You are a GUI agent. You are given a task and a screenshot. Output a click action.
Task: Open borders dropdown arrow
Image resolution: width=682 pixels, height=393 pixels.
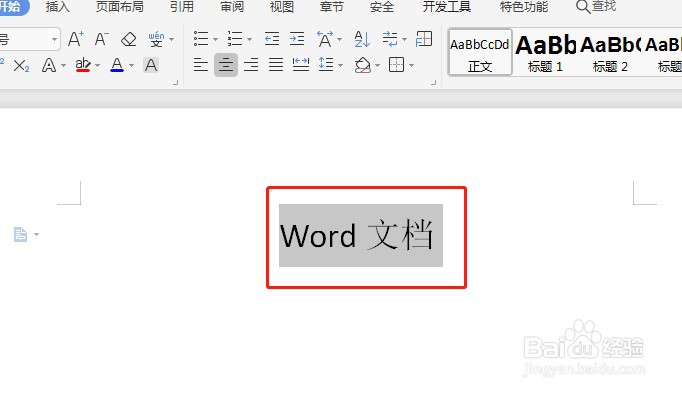click(411, 66)
